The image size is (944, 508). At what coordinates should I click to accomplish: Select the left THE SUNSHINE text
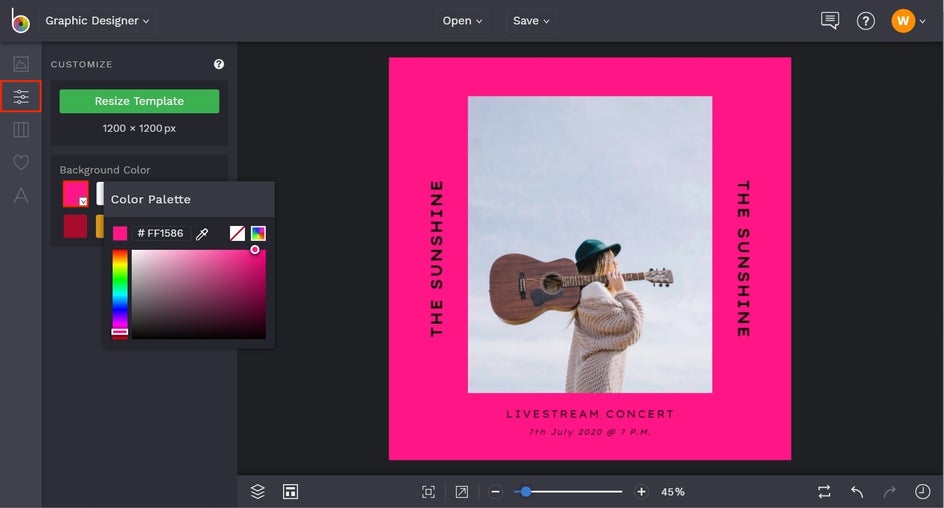pos(436,259)
